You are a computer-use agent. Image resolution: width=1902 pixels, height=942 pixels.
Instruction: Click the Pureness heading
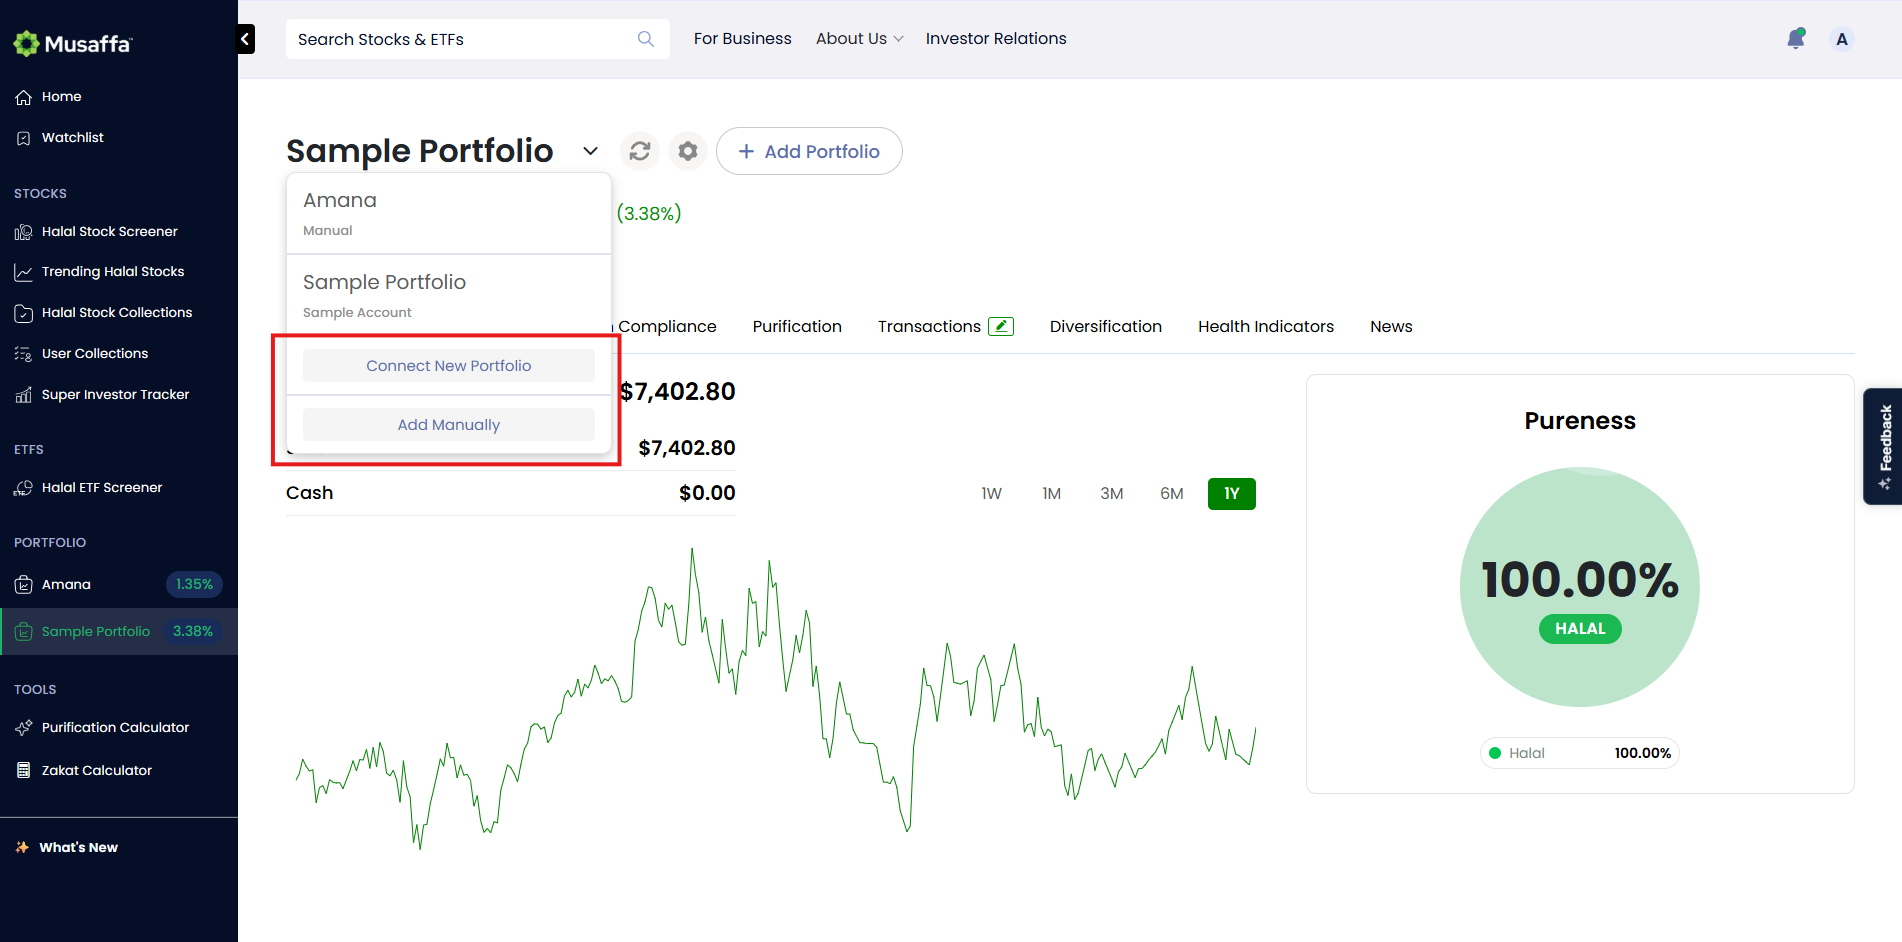click(x=1580, y=421)
